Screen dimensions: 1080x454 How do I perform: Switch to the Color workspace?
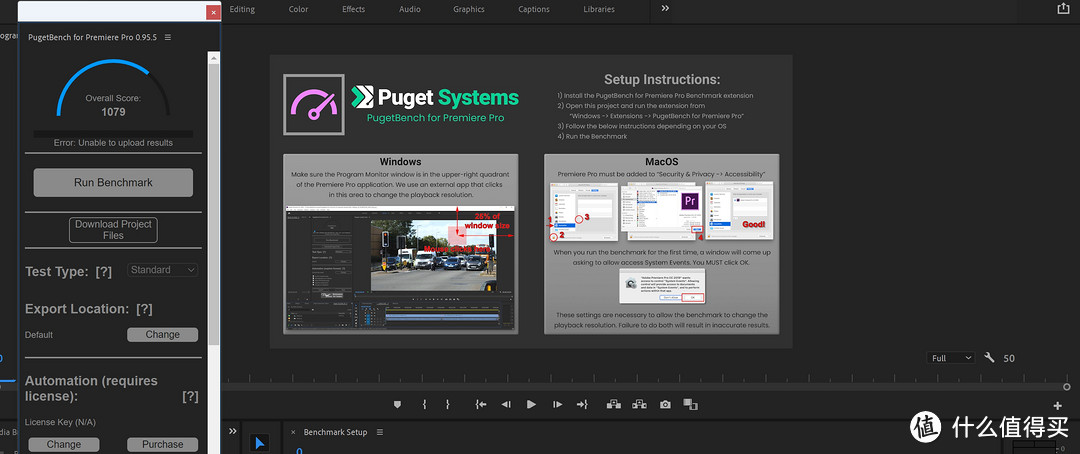[298, 9]
